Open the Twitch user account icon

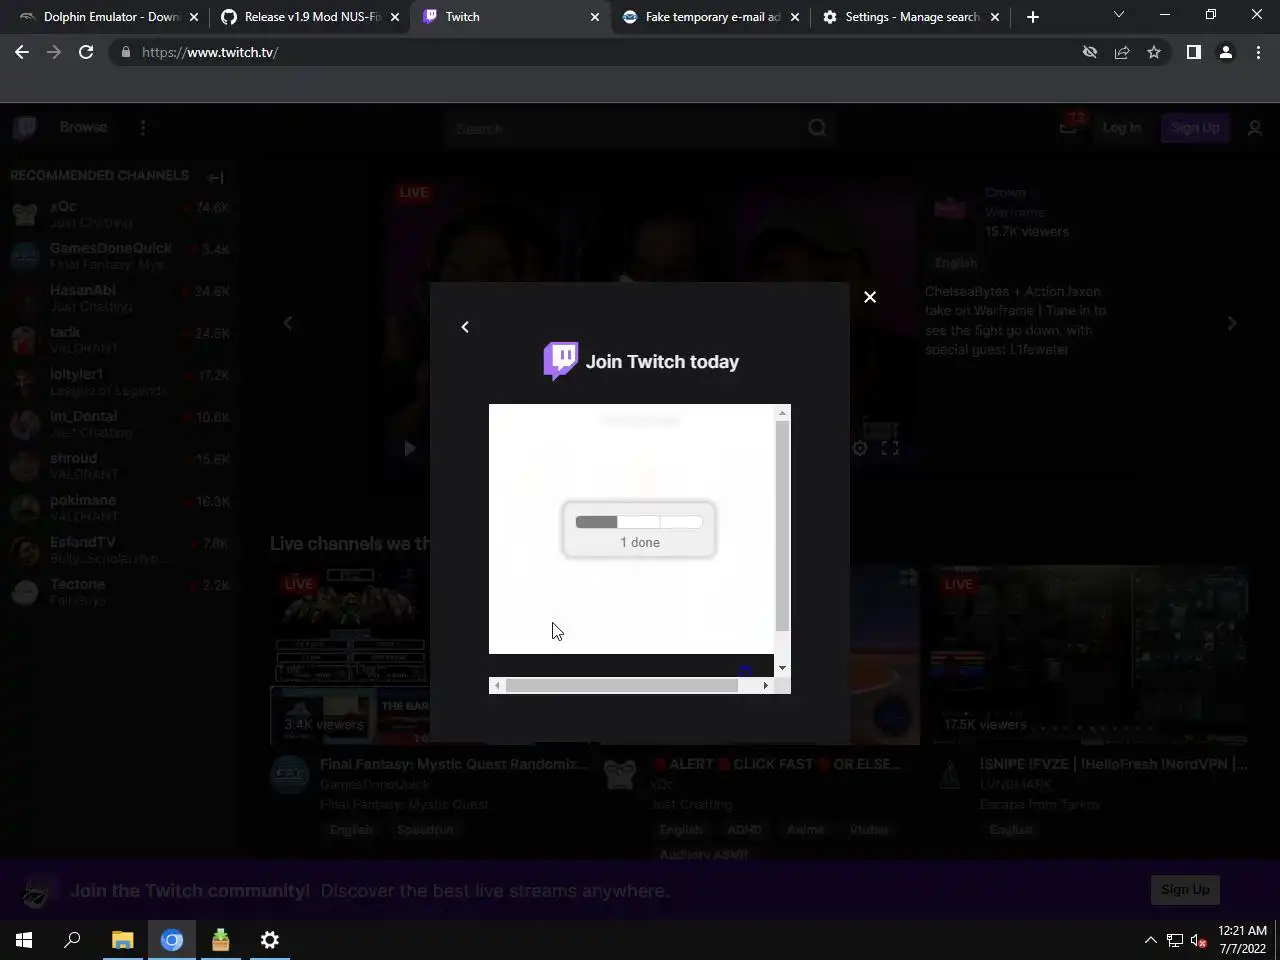click(1255, 128)
